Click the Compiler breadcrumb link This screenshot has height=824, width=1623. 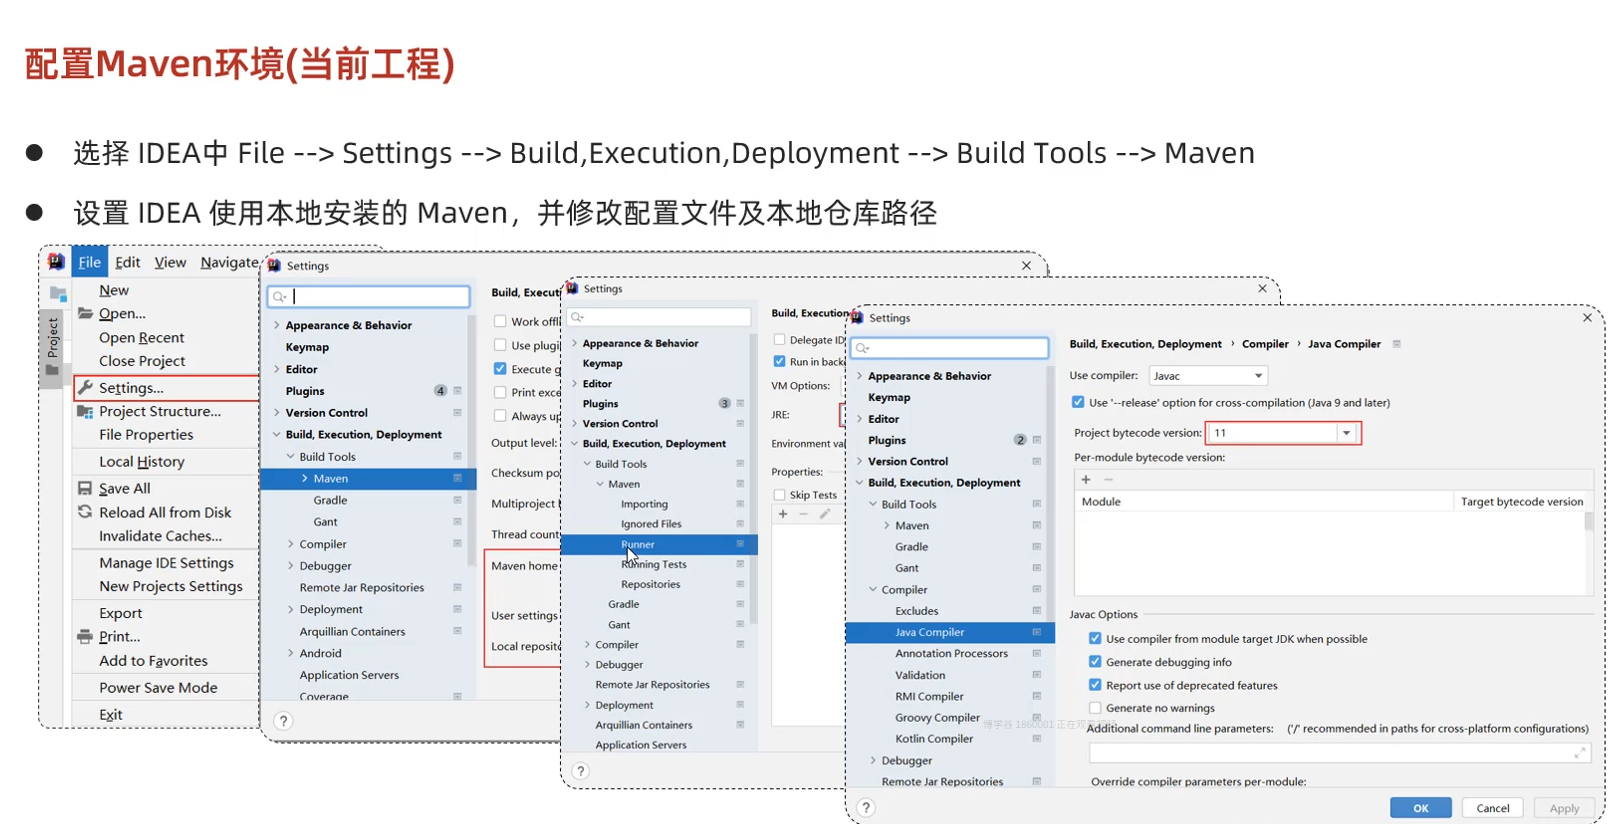(x=1265, y=344)
